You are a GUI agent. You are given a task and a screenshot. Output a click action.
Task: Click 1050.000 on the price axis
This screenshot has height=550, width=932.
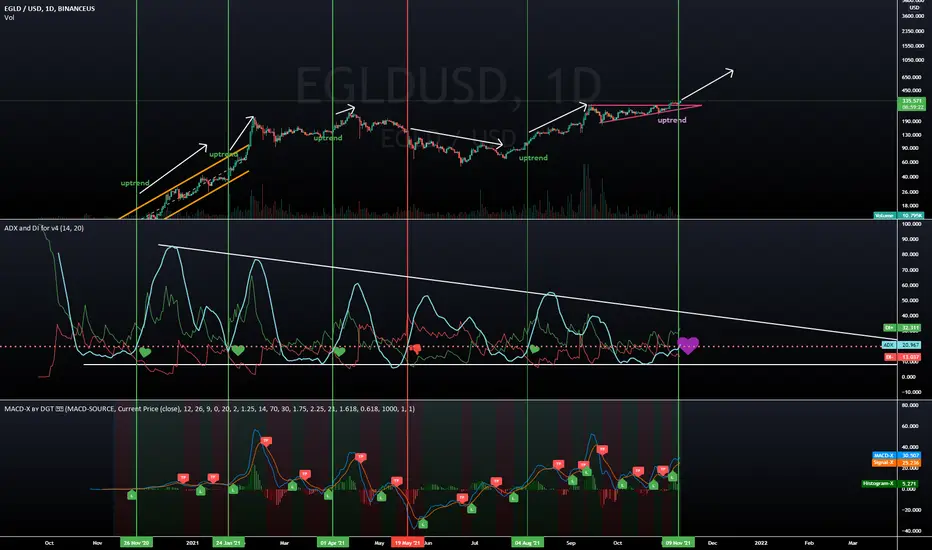pyautogui.click(x=913, y=60)
